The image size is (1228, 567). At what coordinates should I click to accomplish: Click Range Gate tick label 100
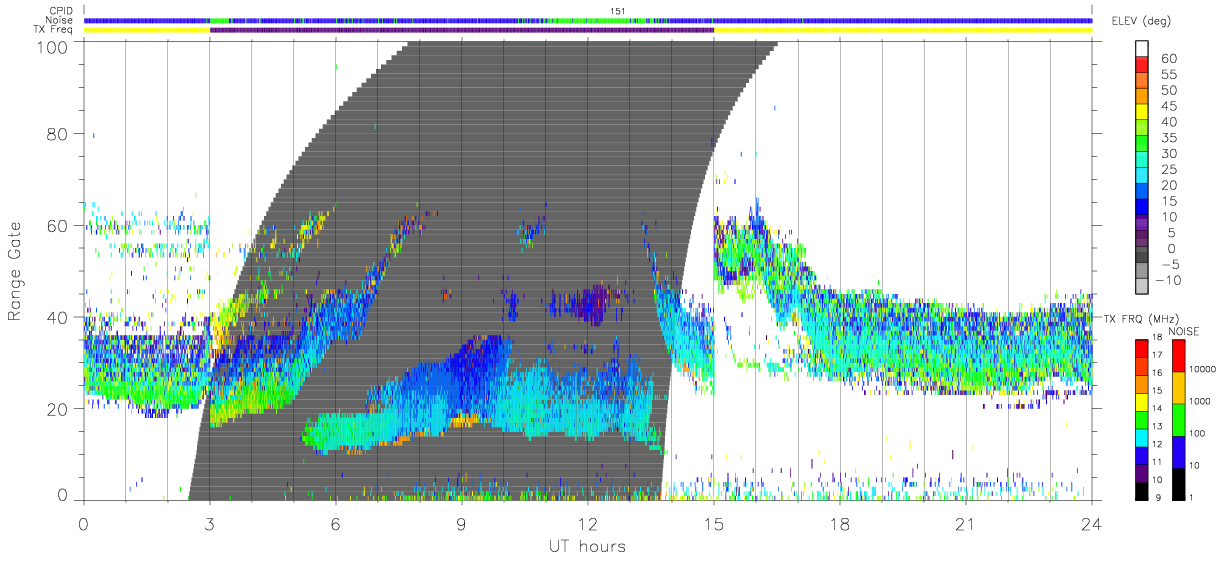53,47
